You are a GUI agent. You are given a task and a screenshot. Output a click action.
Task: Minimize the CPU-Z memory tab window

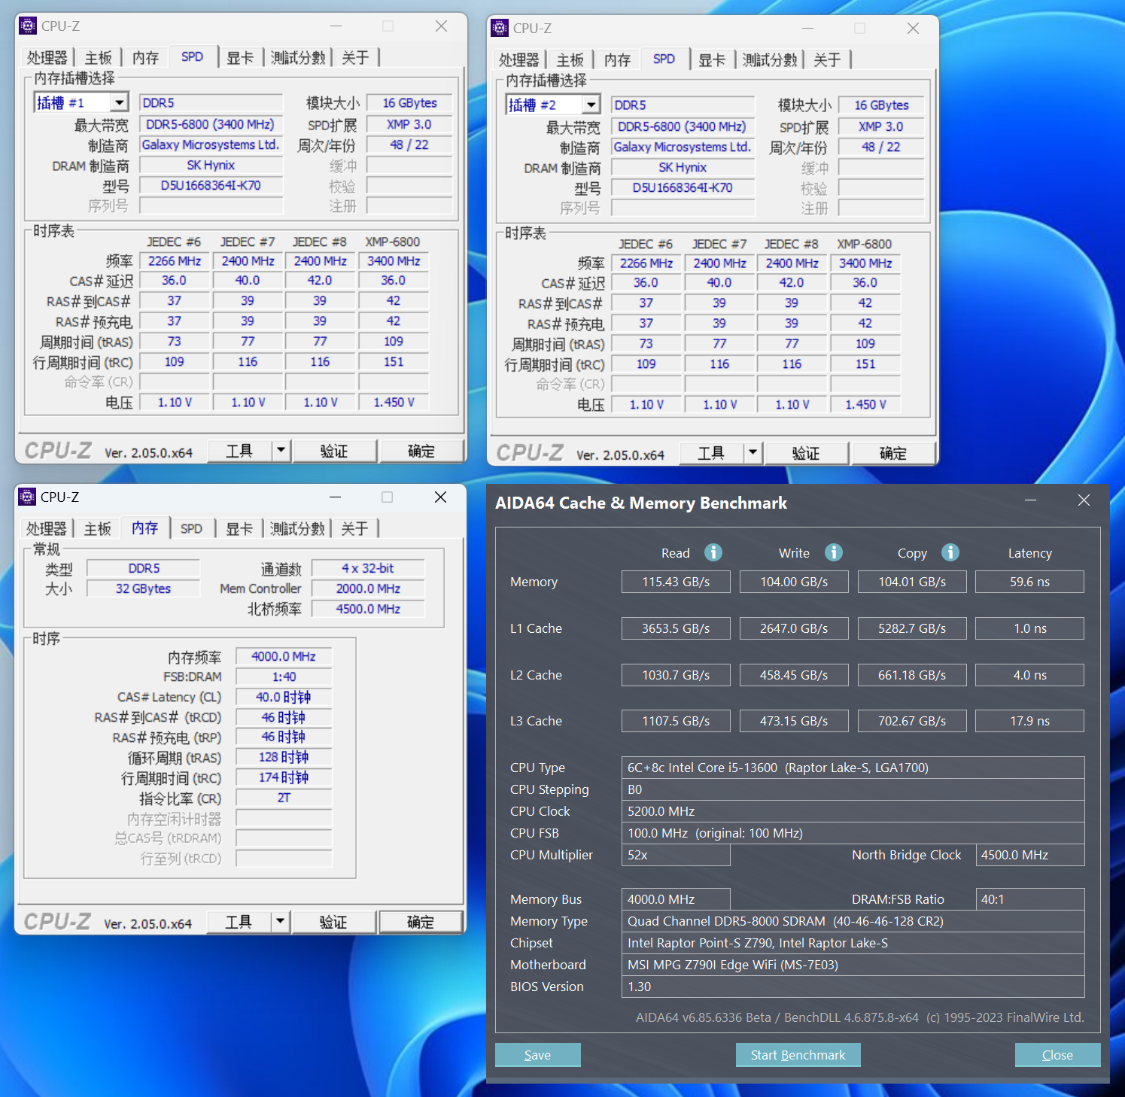[334, 497]
